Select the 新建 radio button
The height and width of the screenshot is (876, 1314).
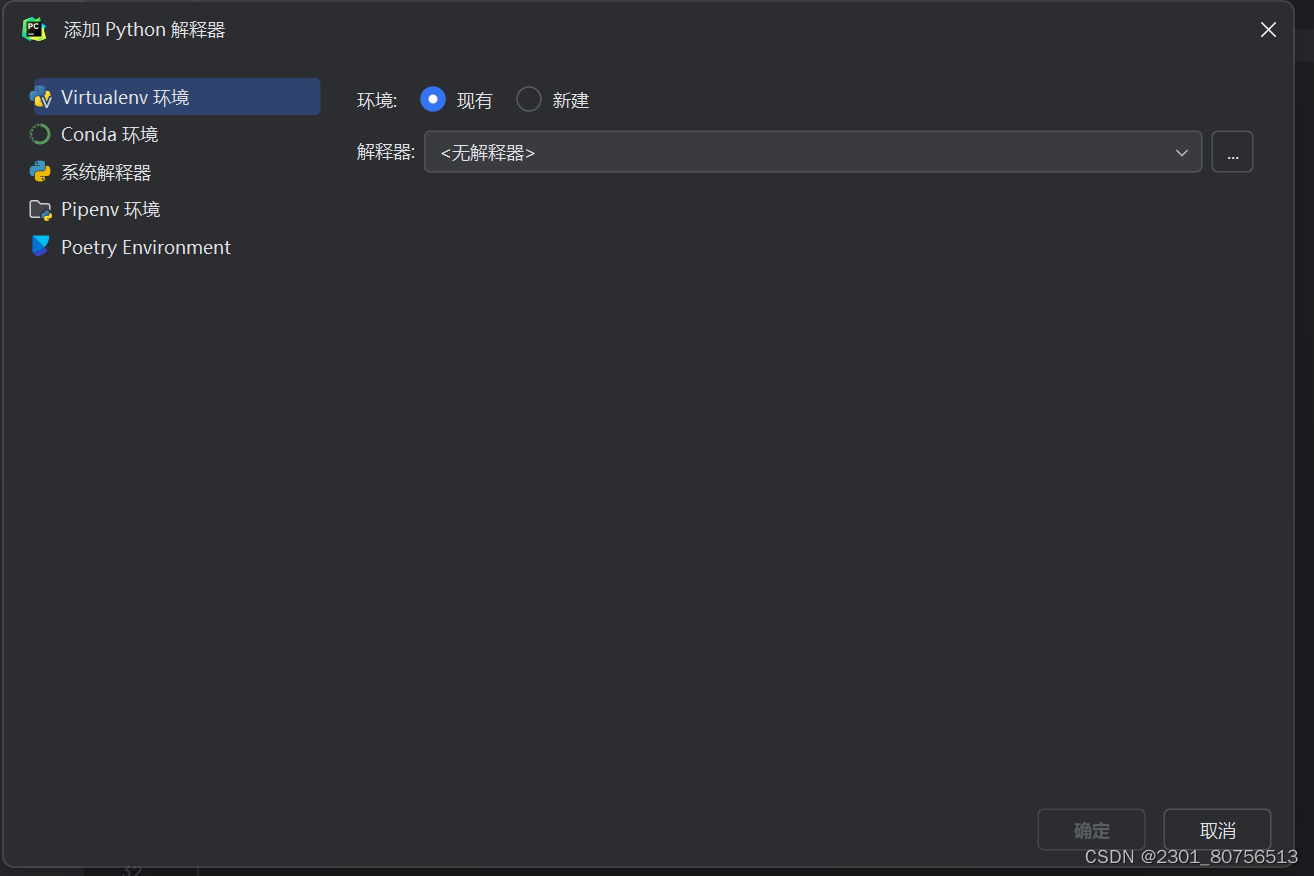tap(529, 99)
